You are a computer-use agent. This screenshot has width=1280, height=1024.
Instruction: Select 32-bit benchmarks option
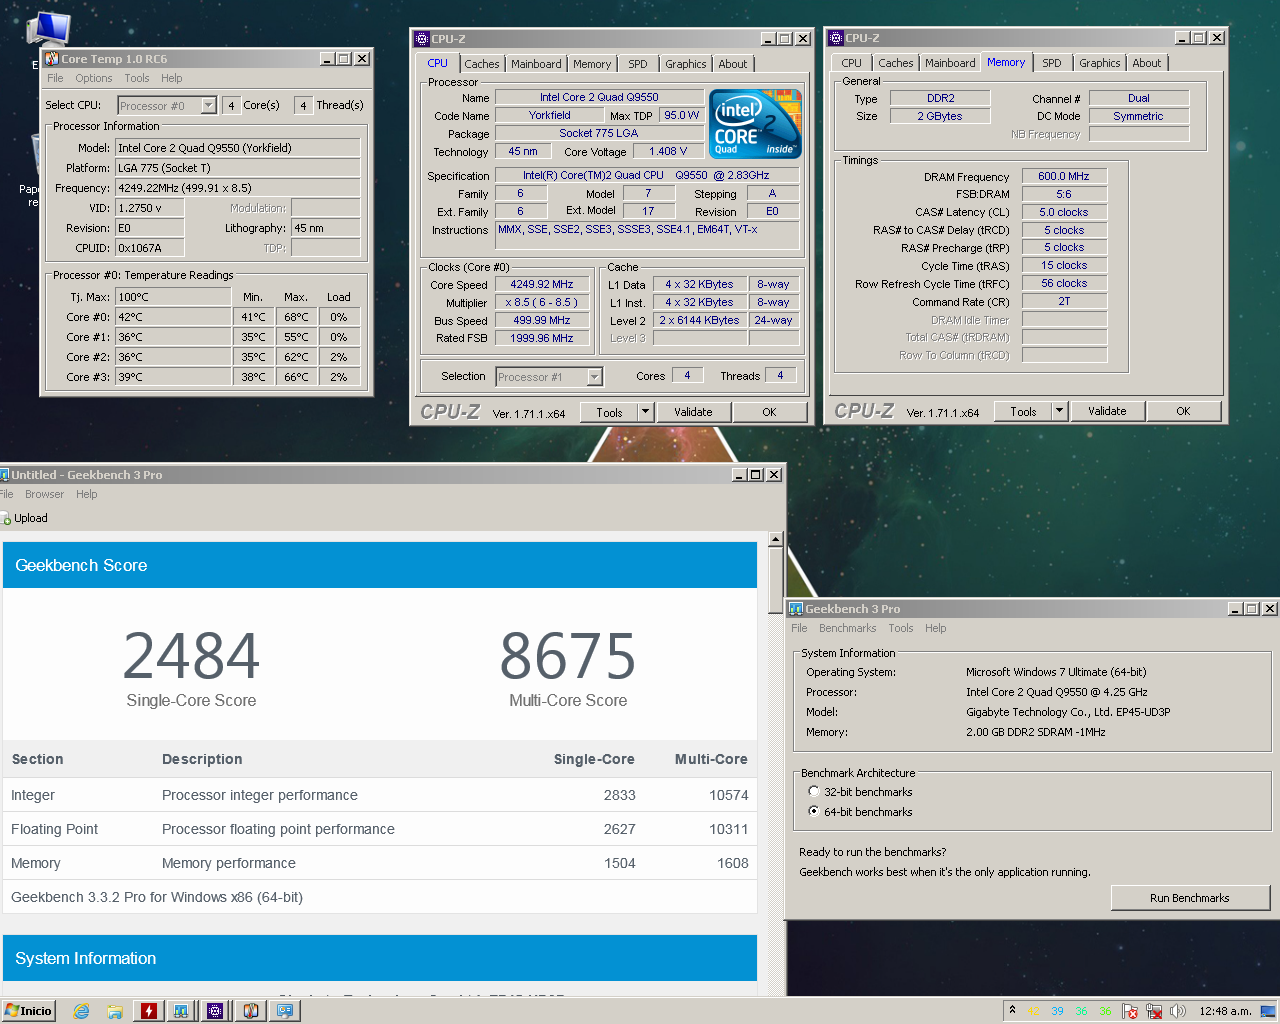pos(814,791)
